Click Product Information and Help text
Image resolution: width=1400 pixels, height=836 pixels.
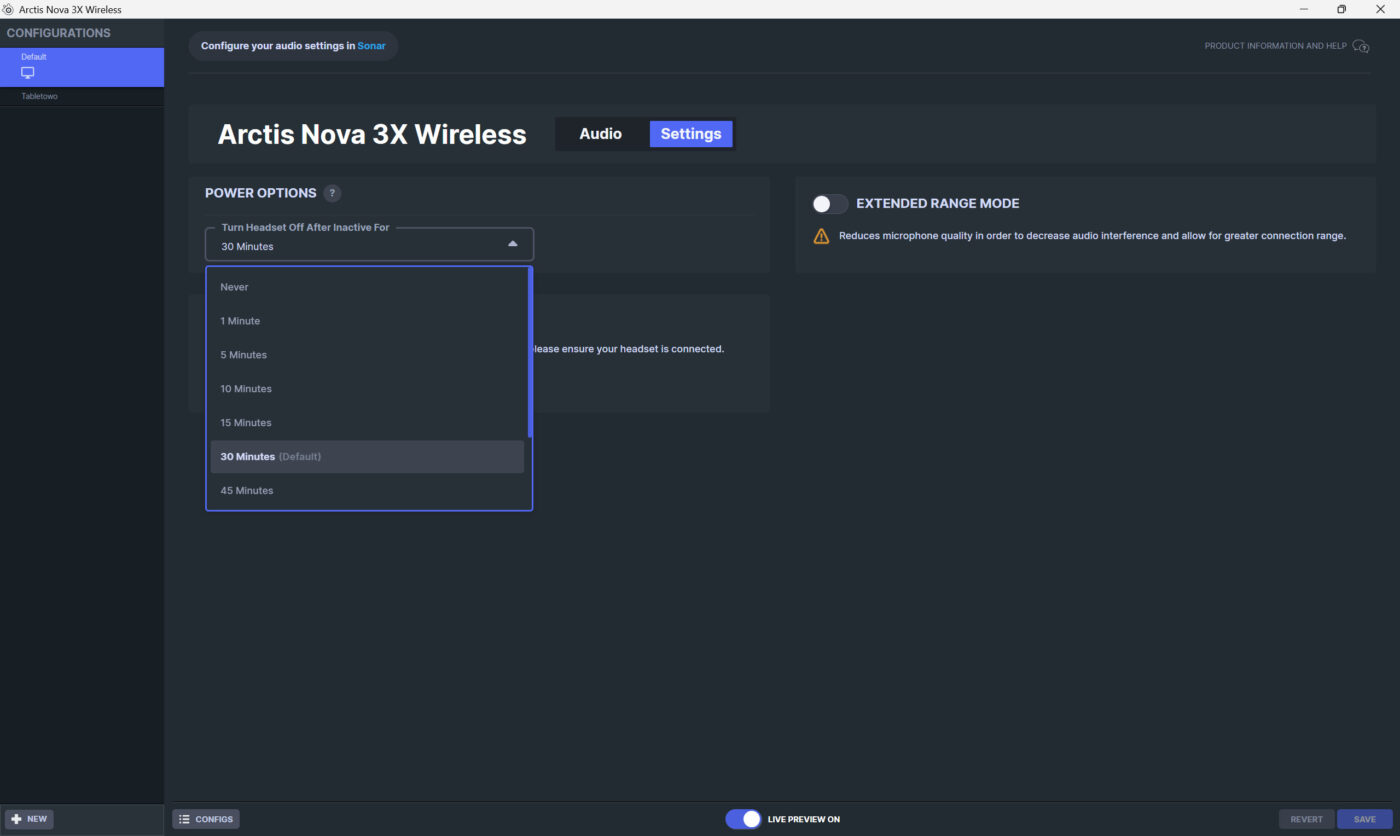click(x=1275, y=46)
